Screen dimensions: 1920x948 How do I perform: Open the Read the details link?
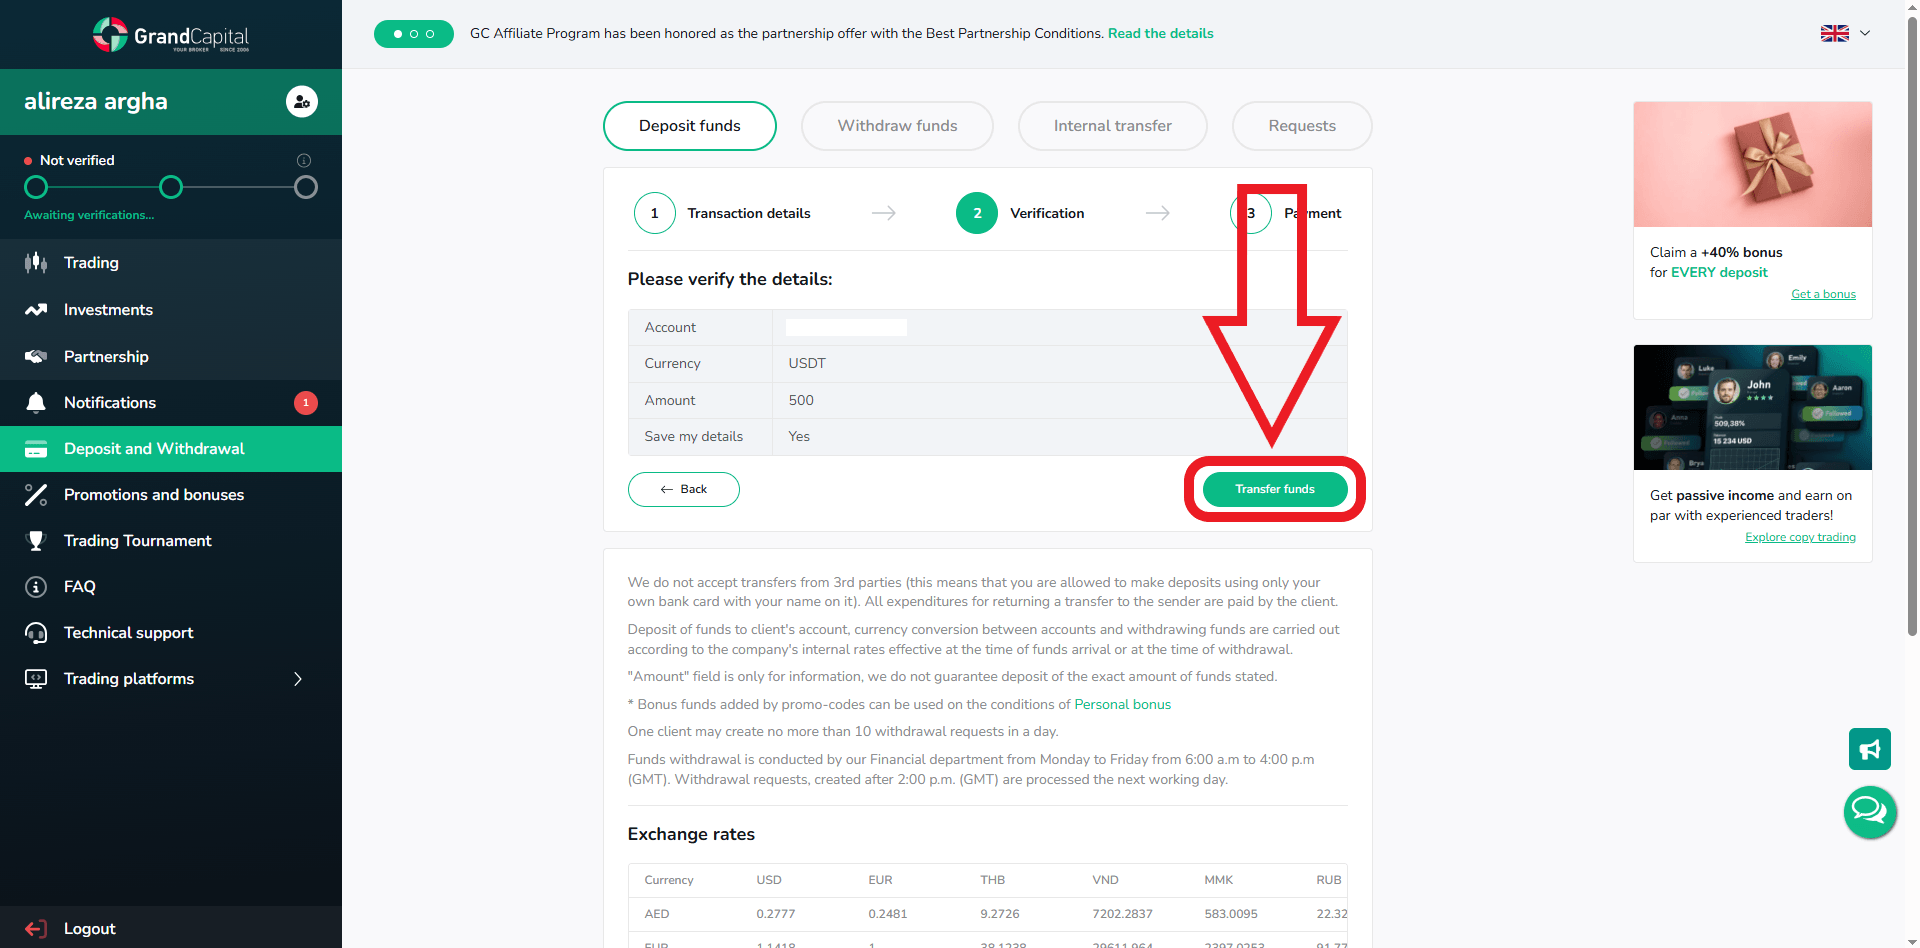pos(1160,33)
